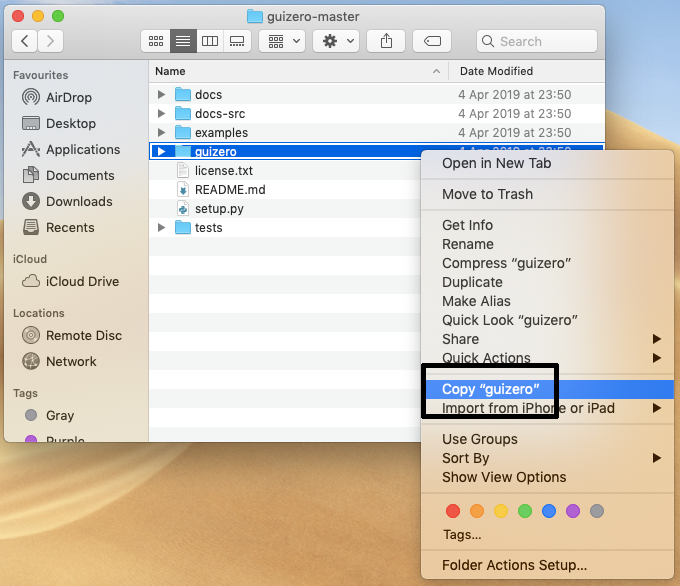
Task: Select the tests folder row
Action: click(x=285, y=227)
